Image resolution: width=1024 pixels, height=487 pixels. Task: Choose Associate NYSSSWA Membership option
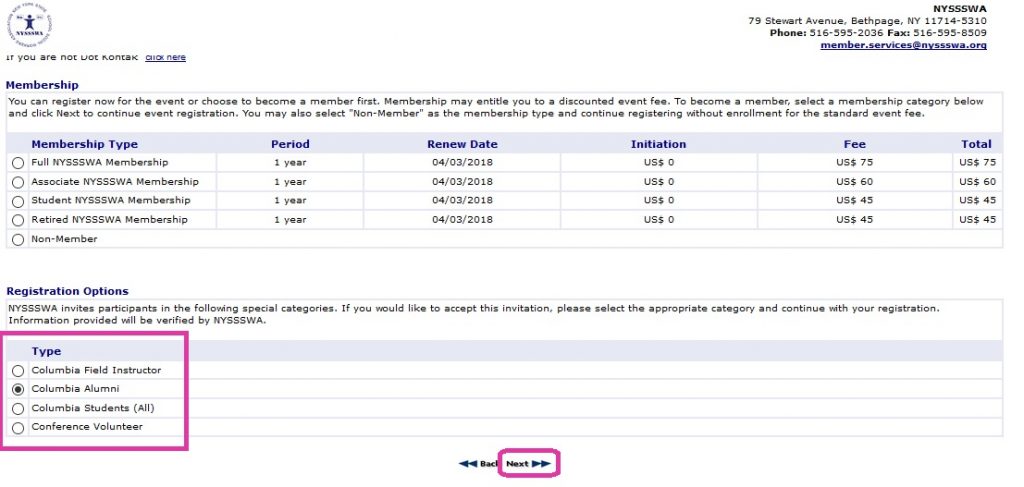17,182
